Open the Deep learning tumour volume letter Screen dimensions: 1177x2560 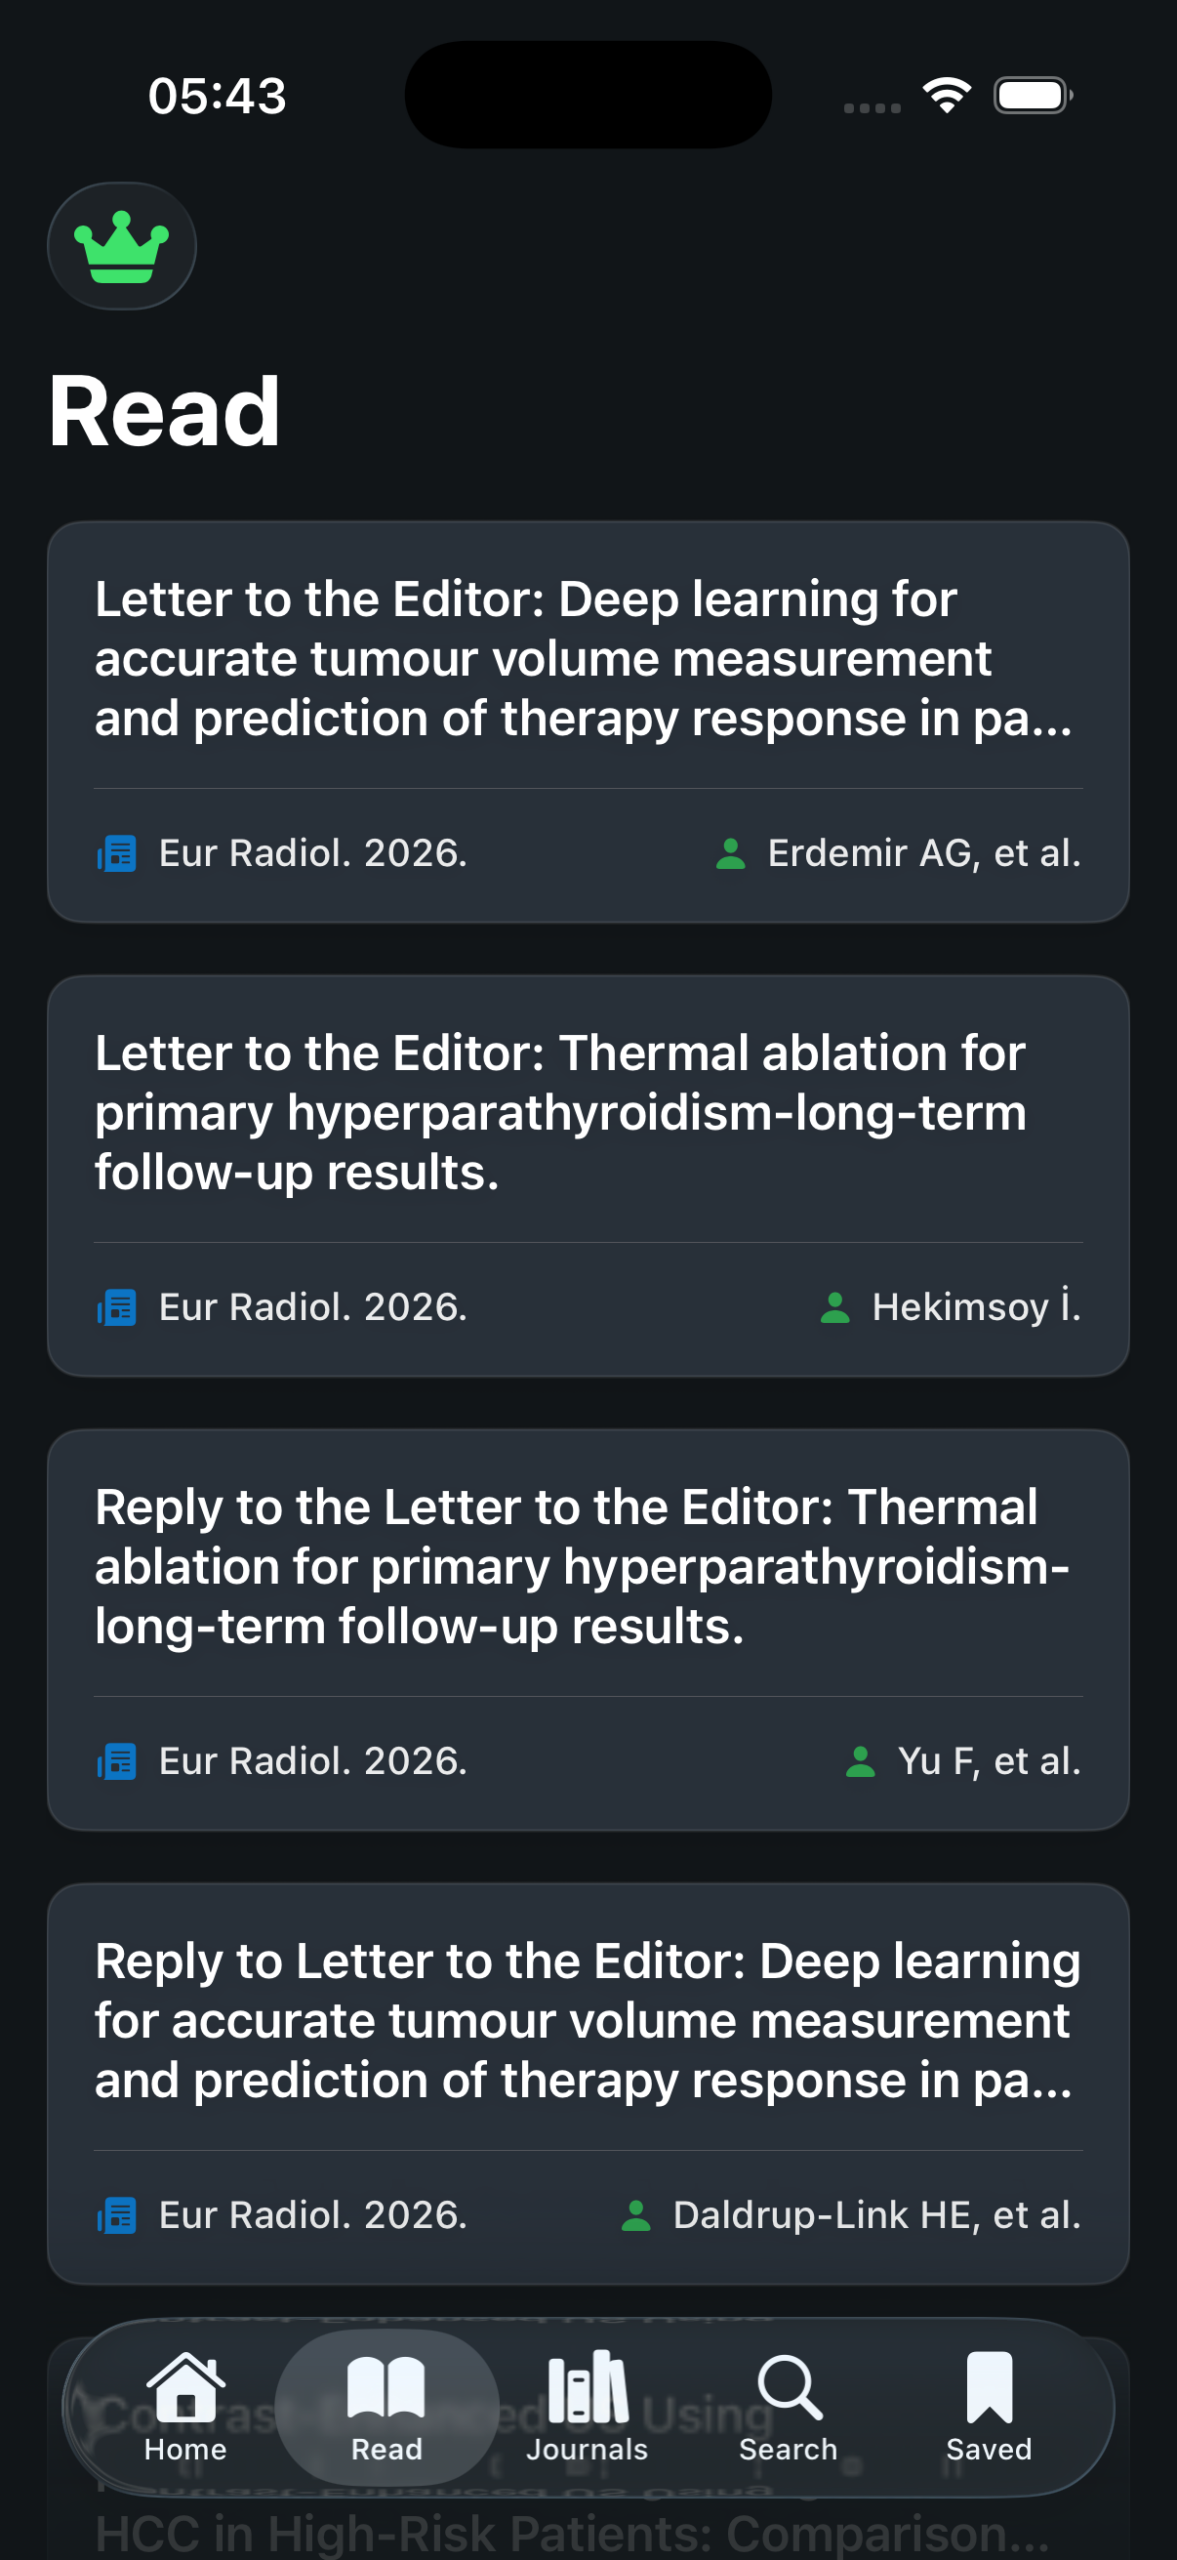pos(583,659)
